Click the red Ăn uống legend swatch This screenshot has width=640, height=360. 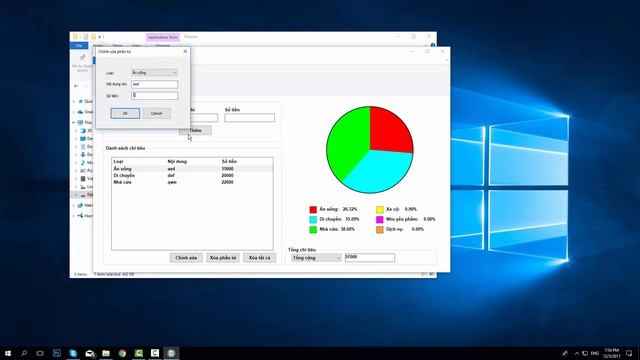(313, 209)
